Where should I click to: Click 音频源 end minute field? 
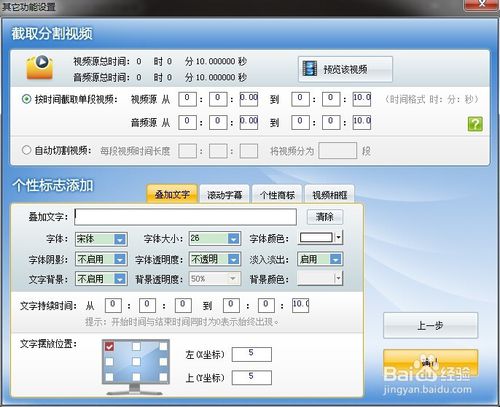point(331,122)
